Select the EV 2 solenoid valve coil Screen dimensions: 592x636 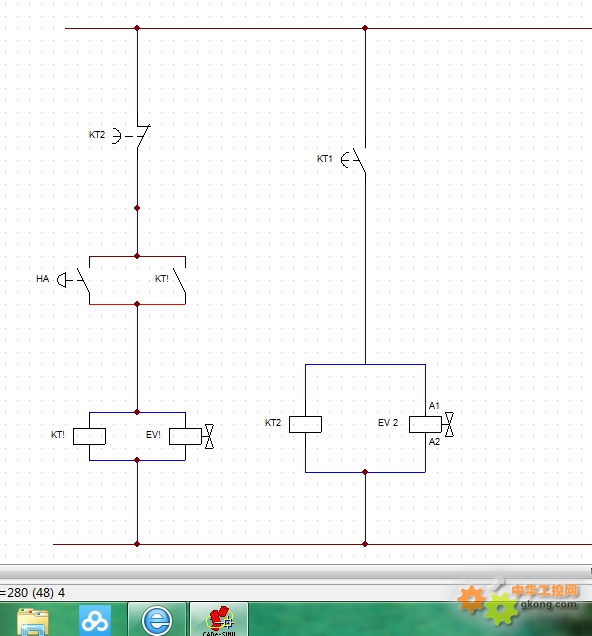431,424
